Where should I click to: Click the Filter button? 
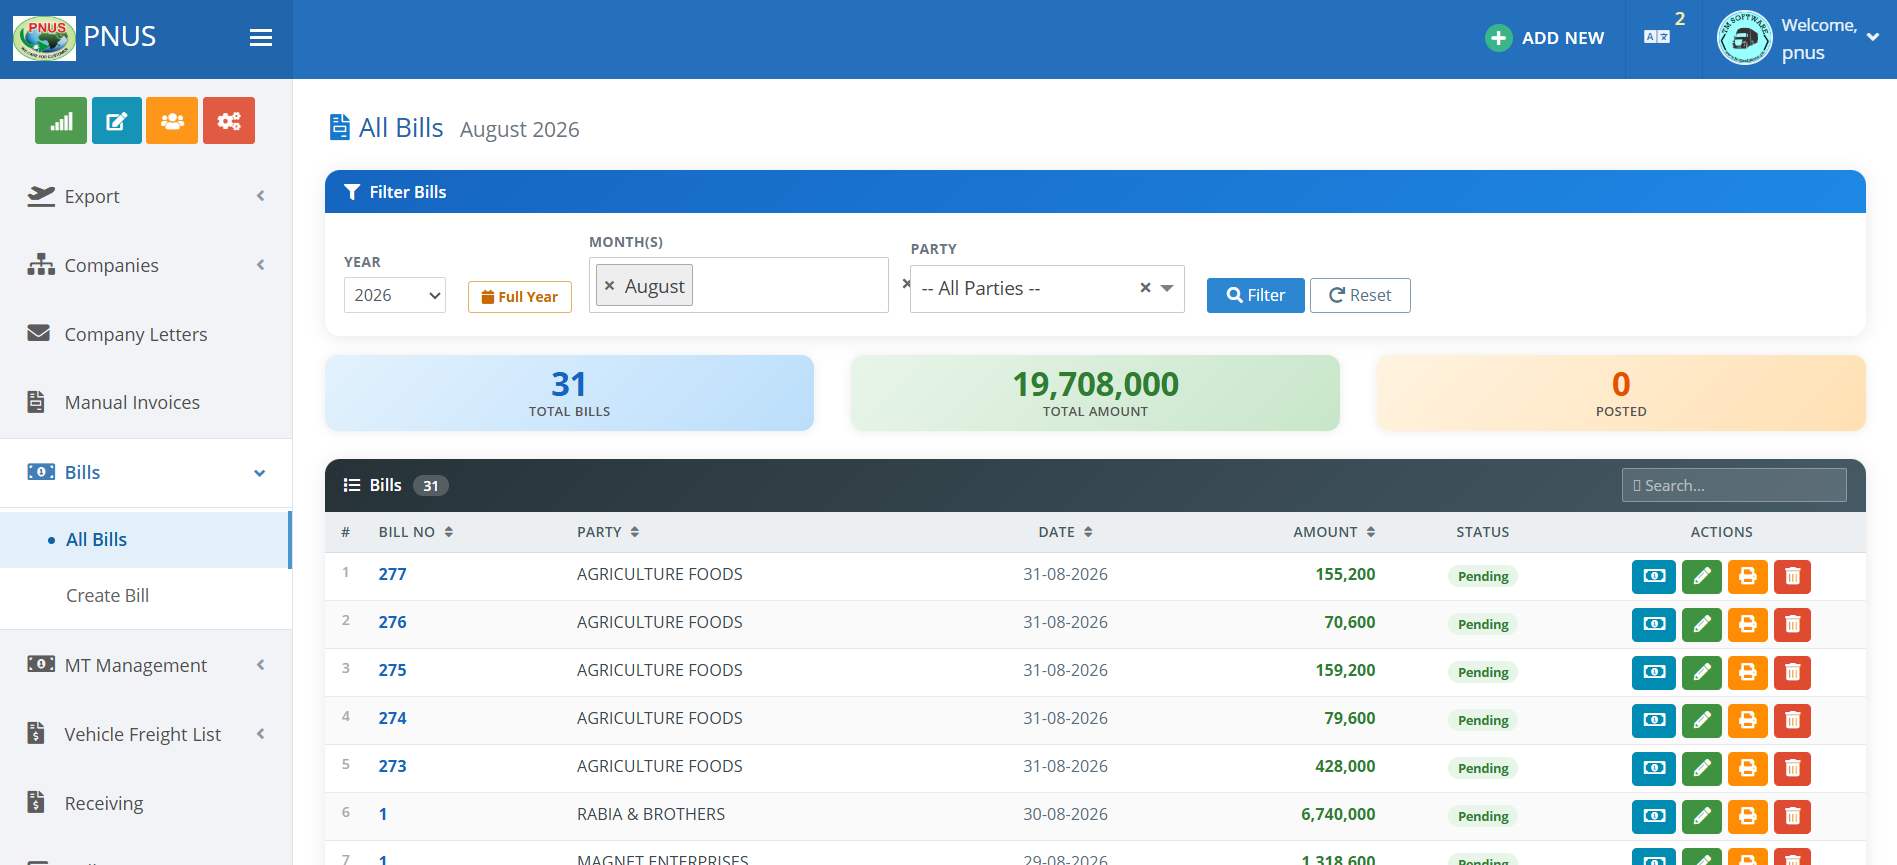1256,295
